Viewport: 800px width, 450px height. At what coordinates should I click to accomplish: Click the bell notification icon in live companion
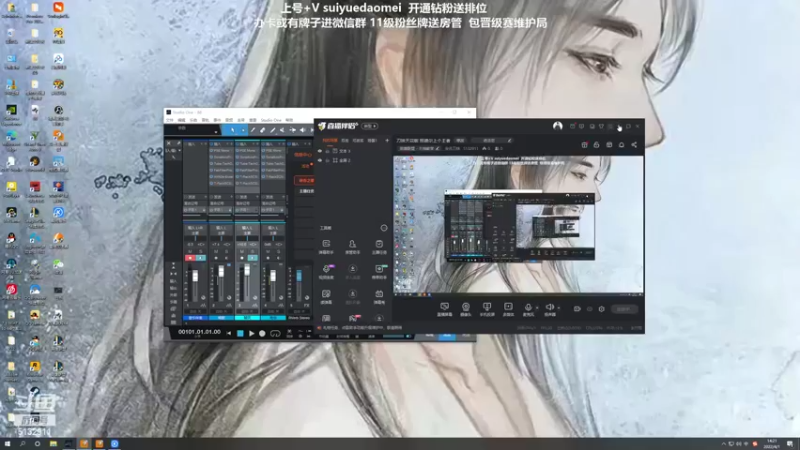[621, 145]
